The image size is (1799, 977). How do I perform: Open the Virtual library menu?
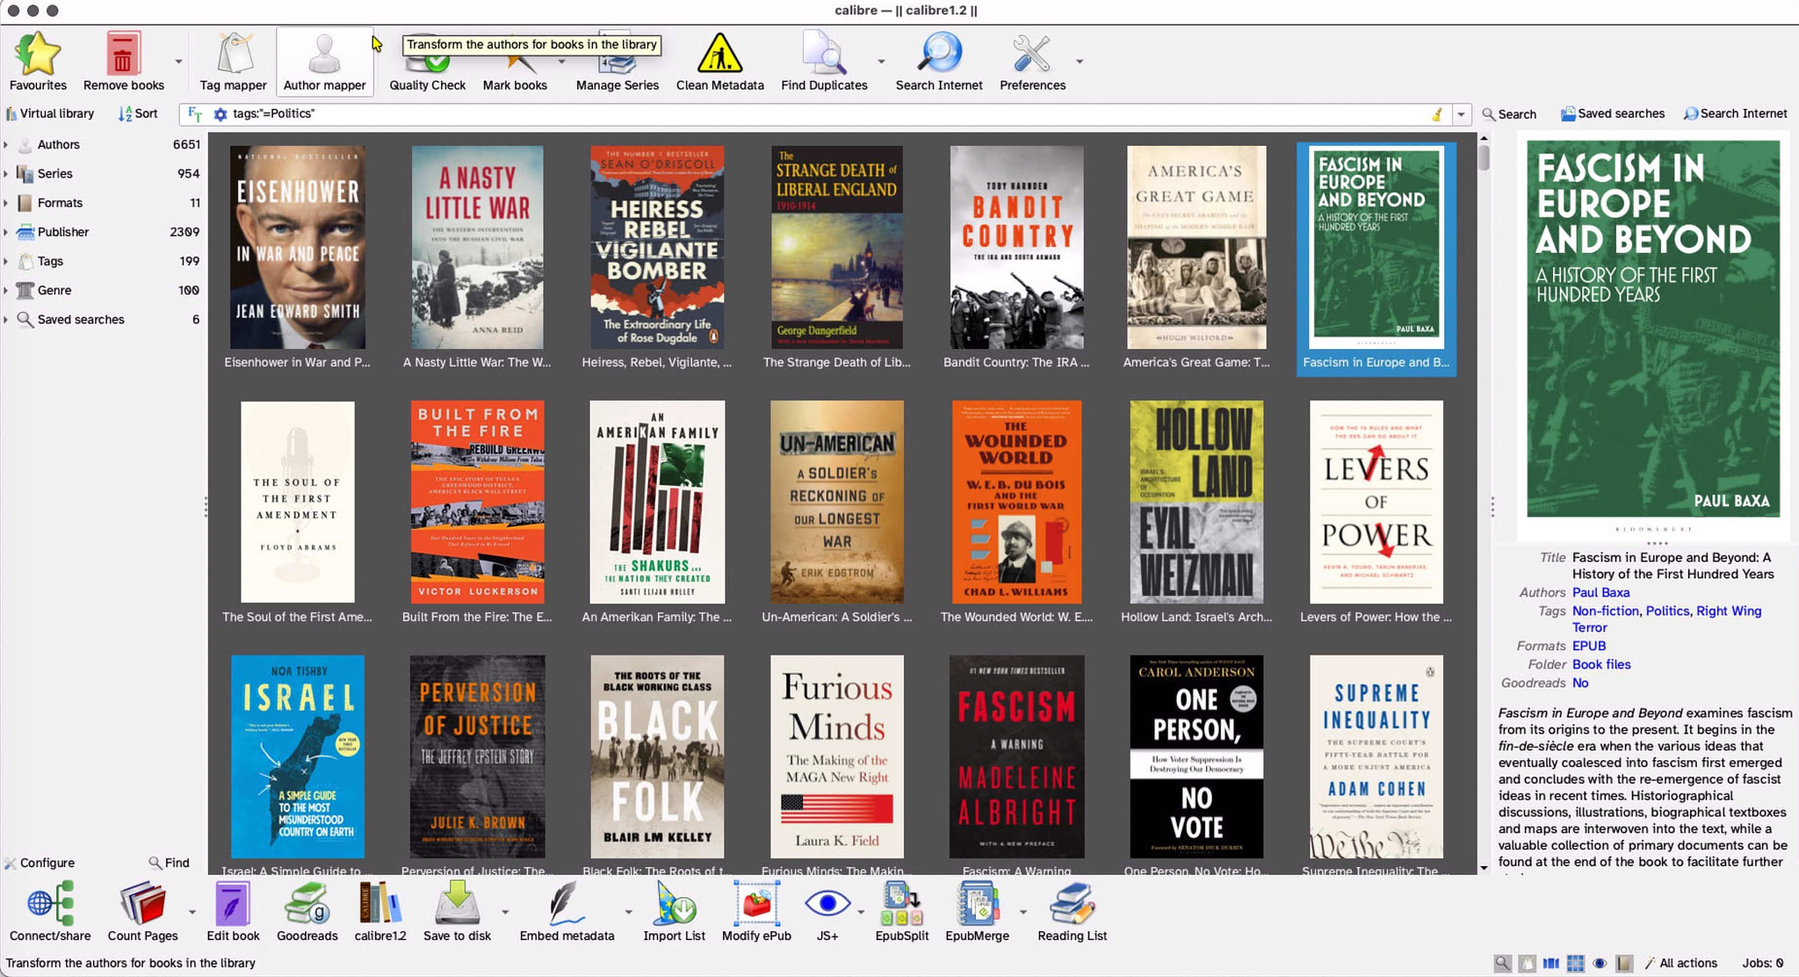(x=50, y=114)
